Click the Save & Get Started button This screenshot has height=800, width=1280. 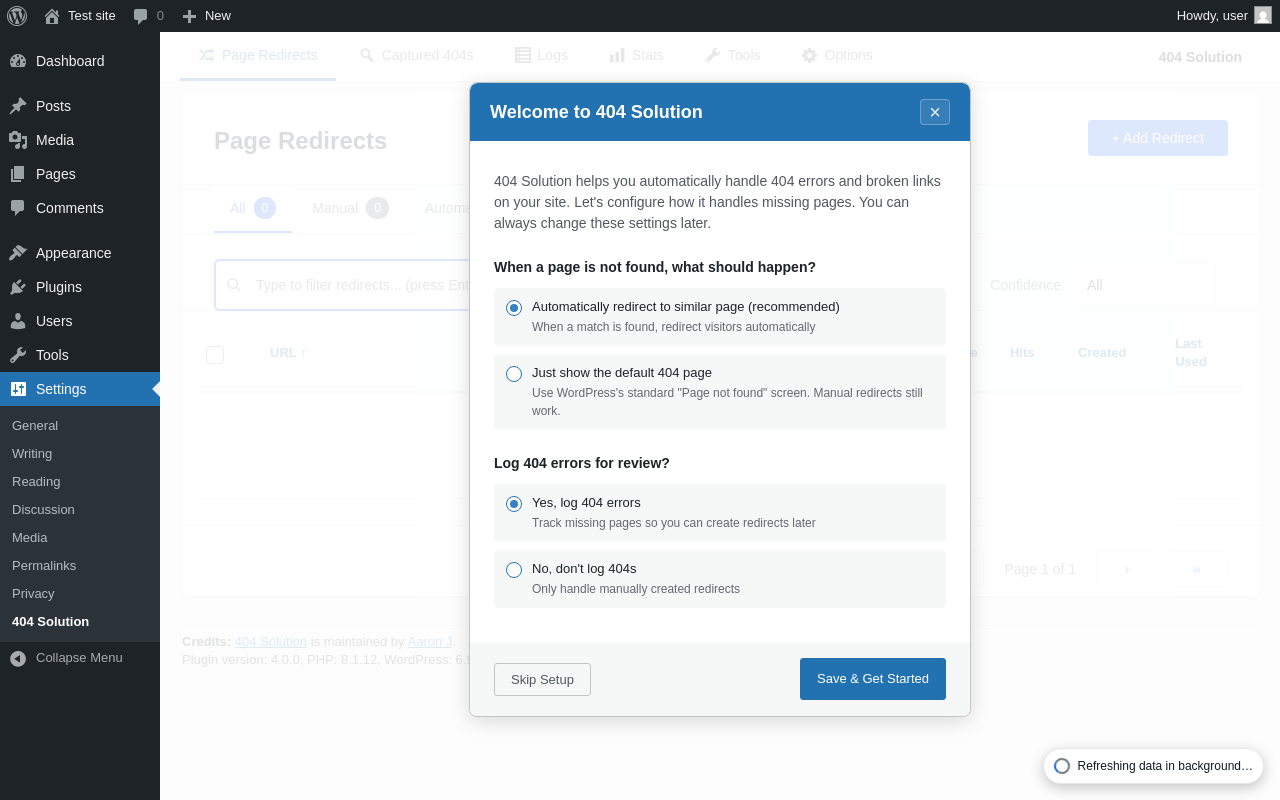click(x=872, y=679)
